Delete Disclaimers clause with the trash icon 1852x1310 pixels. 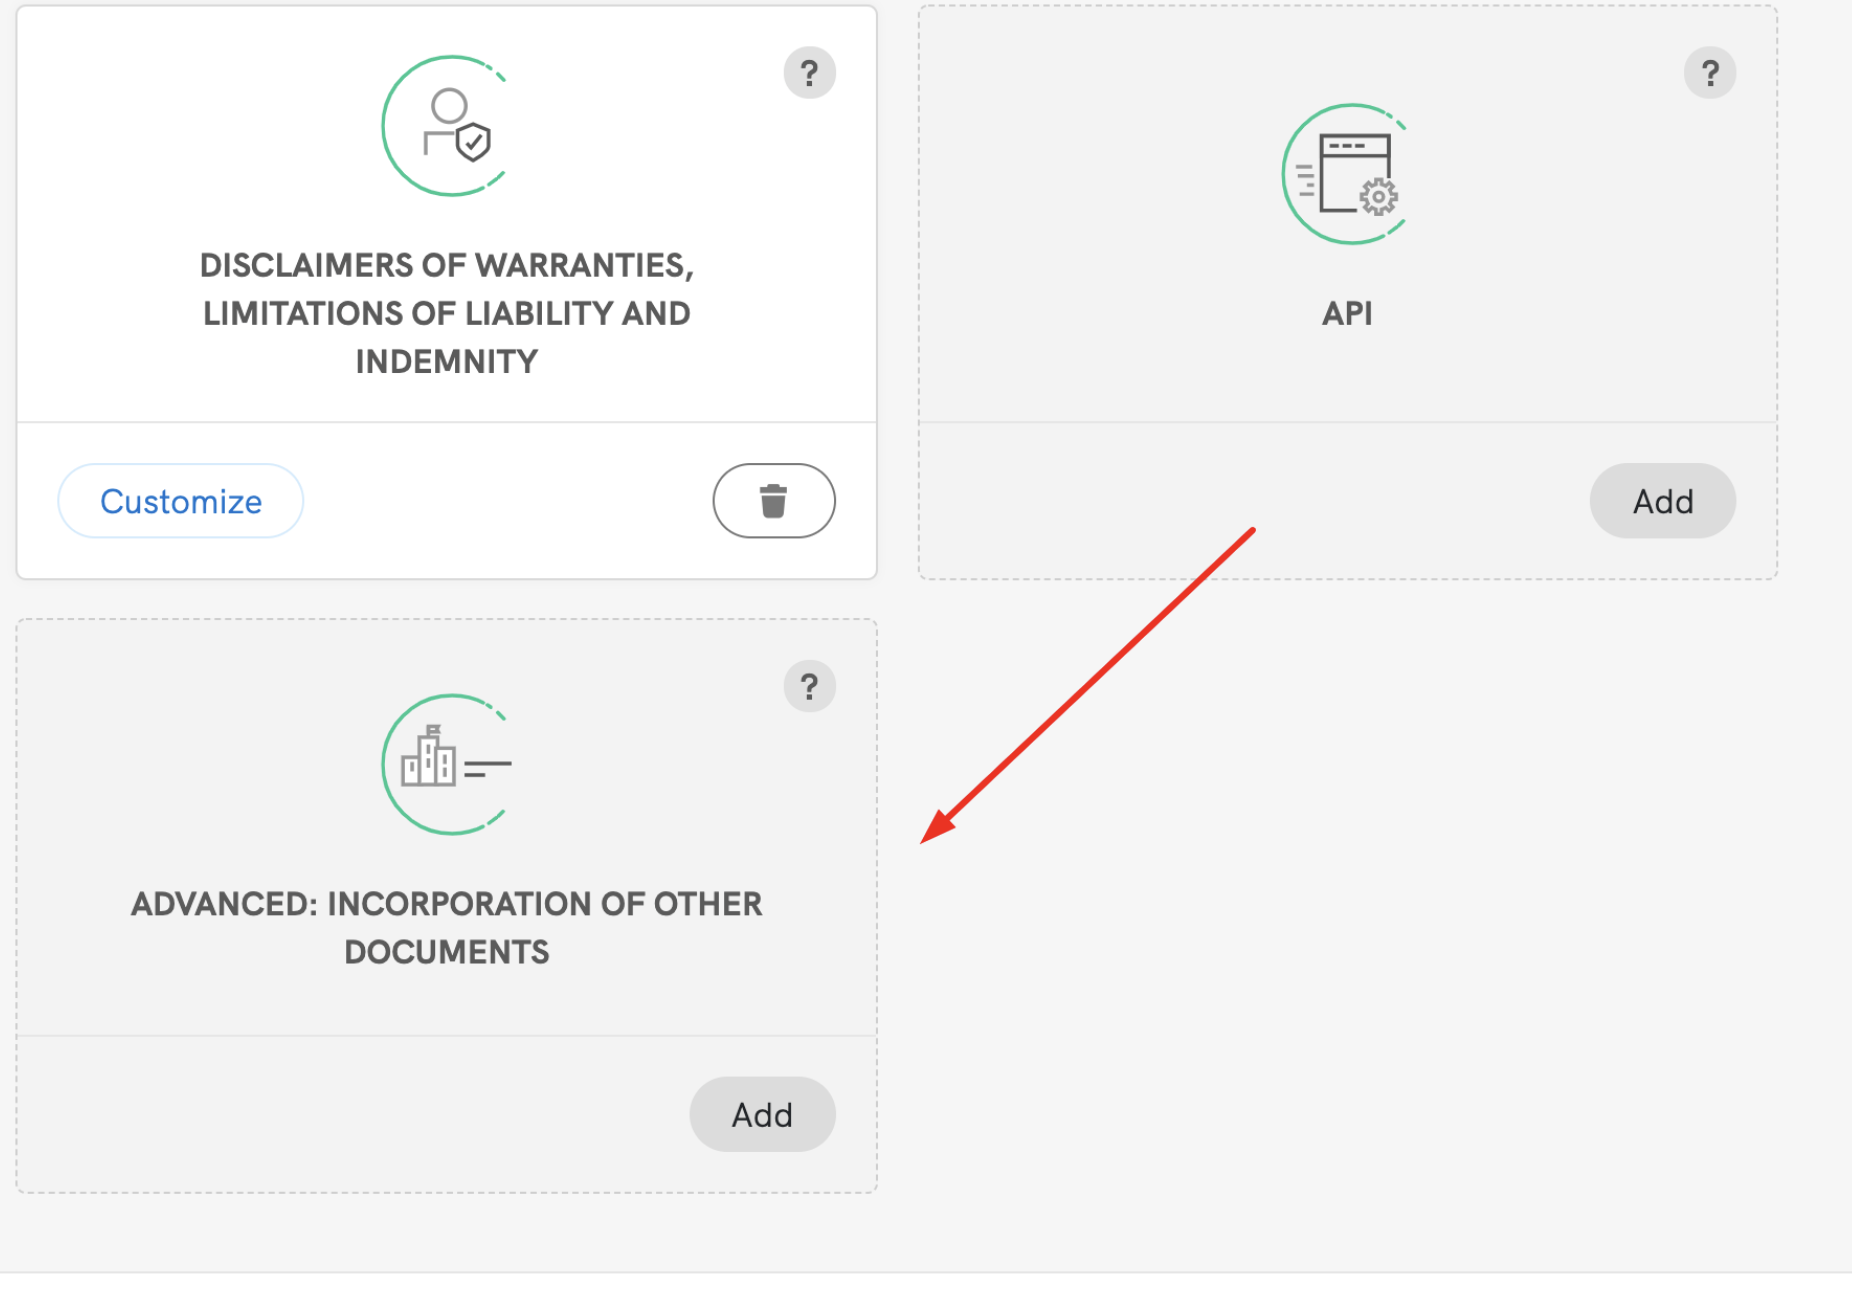[773, 501]
